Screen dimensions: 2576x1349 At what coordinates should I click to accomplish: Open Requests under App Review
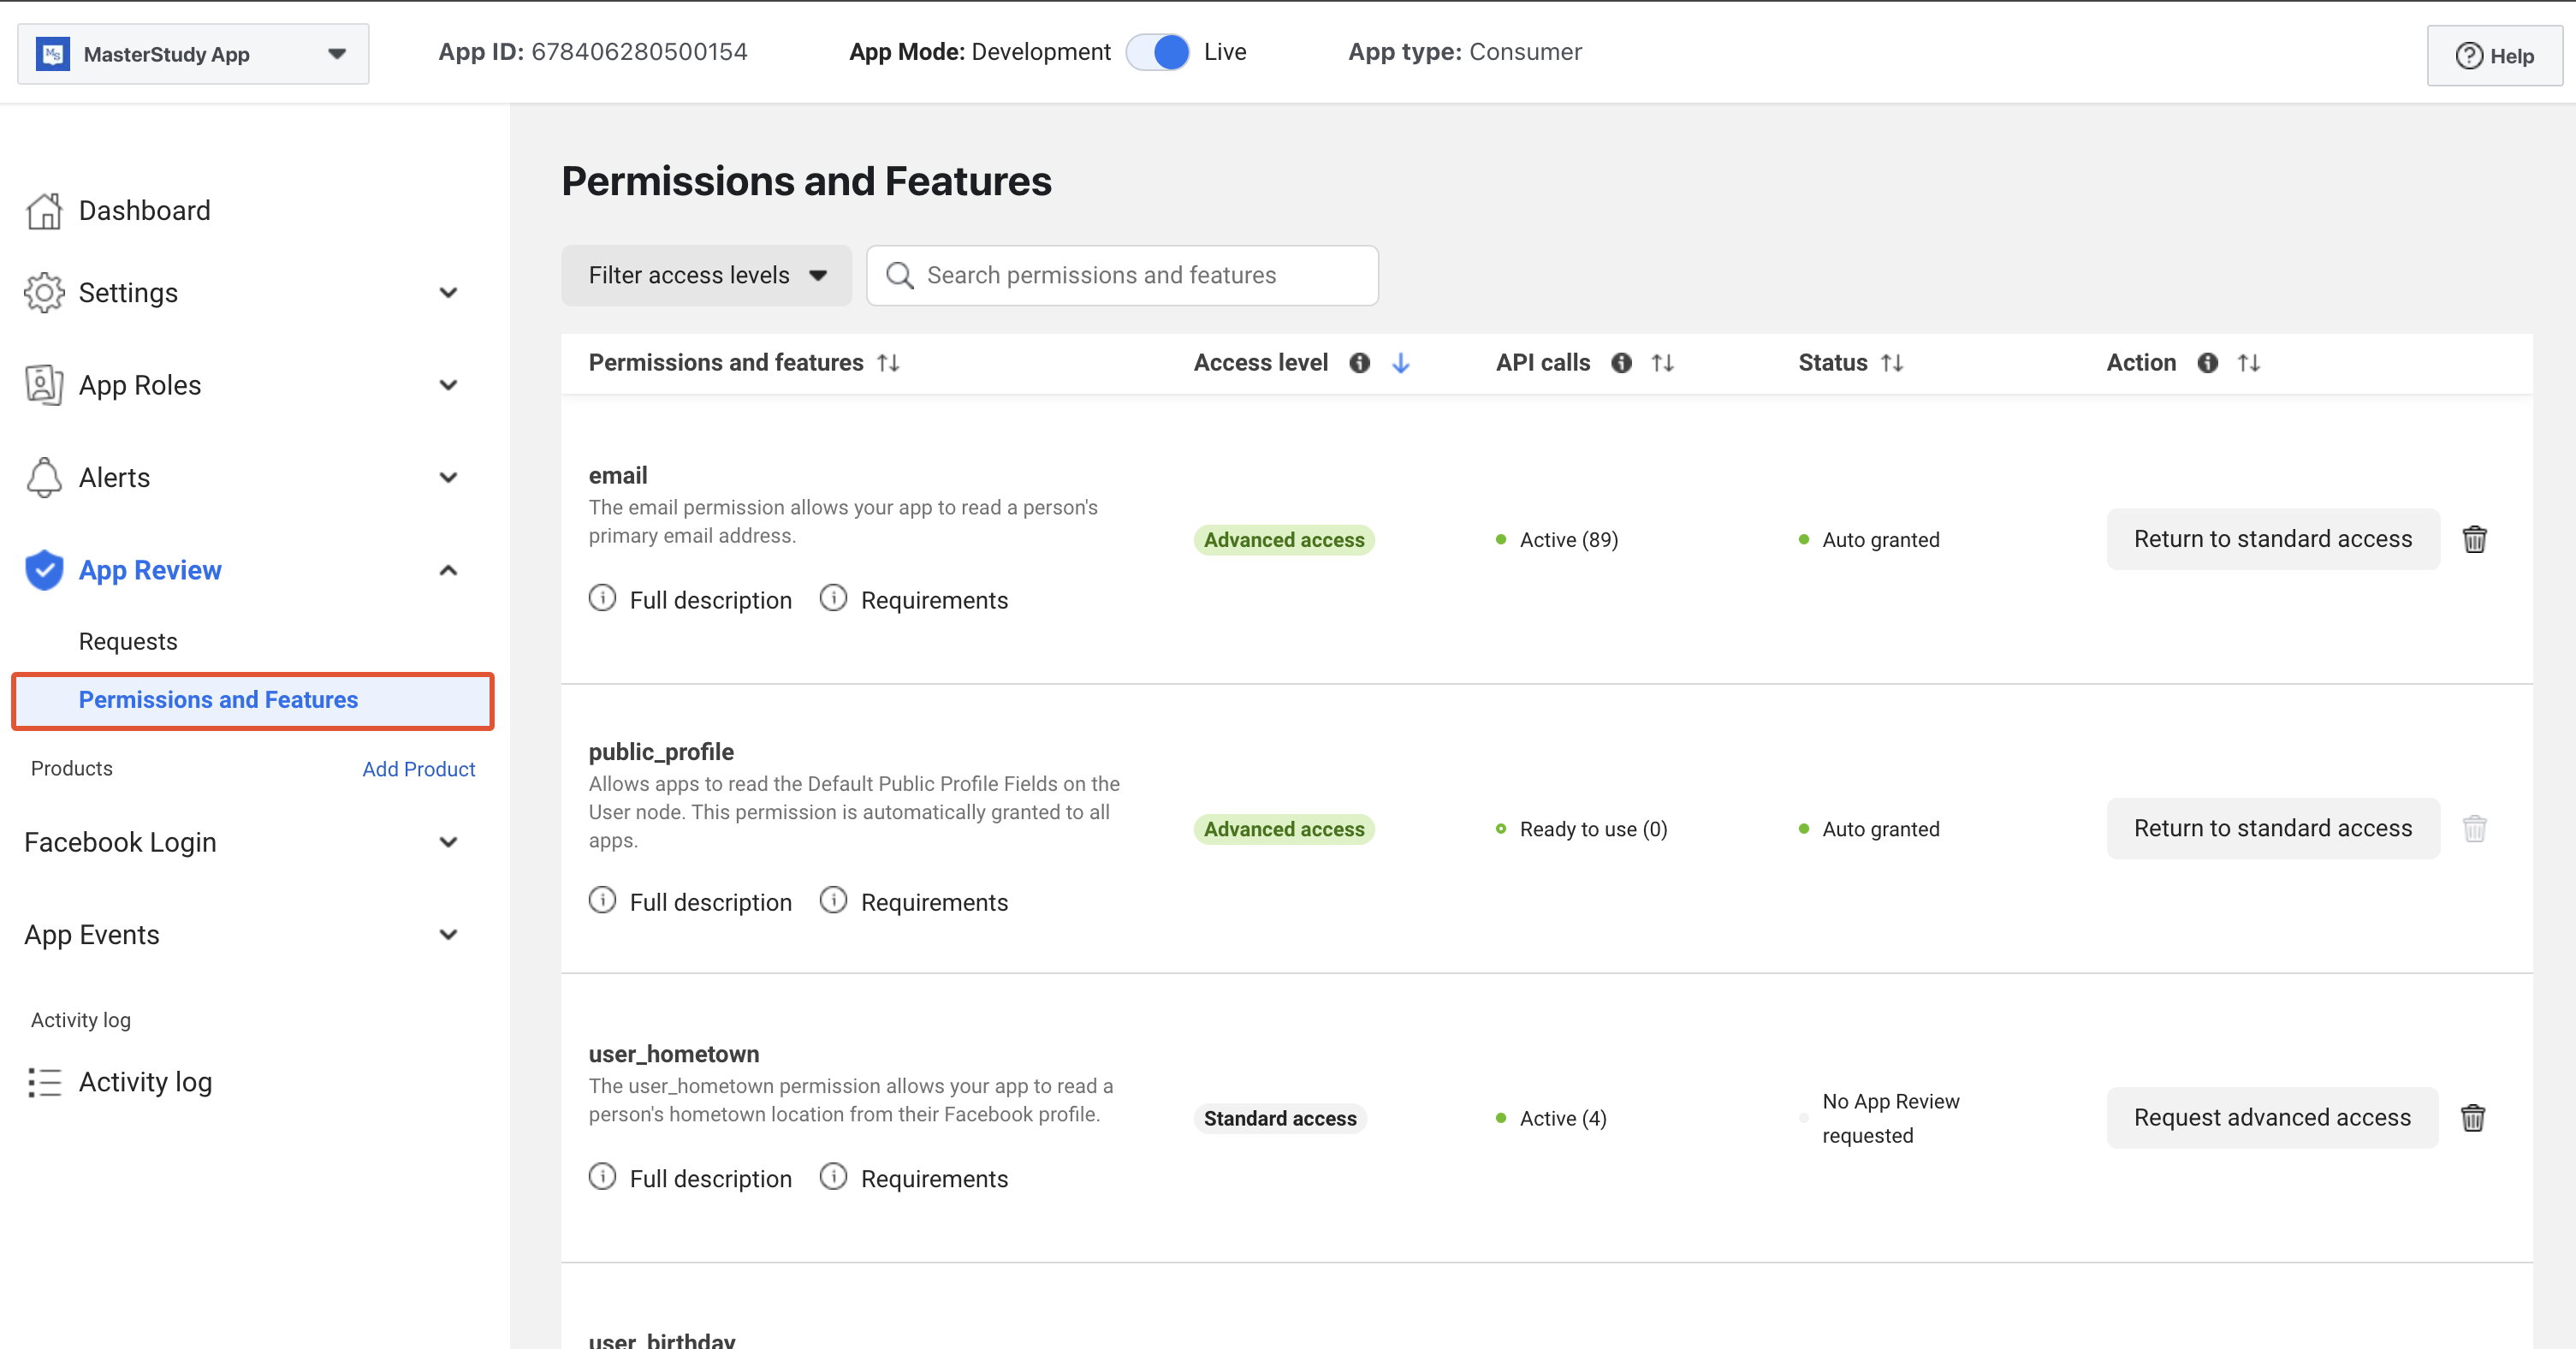[x=128, y=641]
